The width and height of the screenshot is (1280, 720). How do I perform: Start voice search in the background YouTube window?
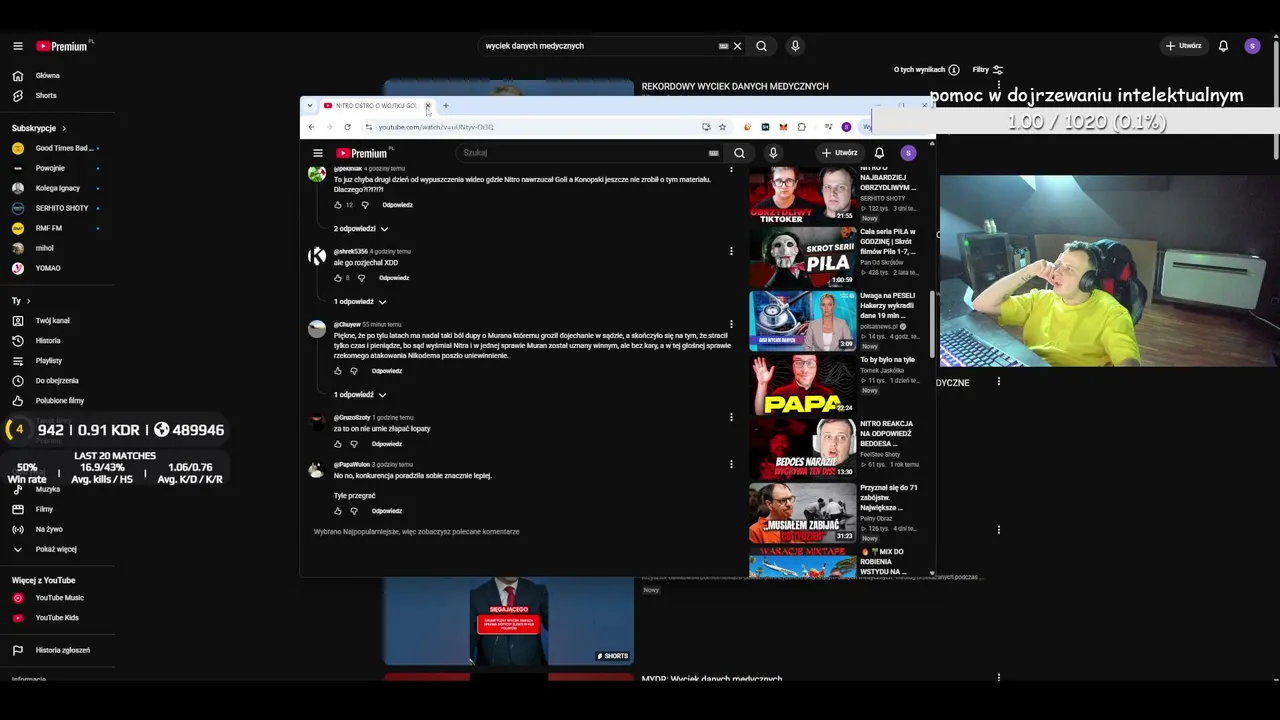pos(795,46)
